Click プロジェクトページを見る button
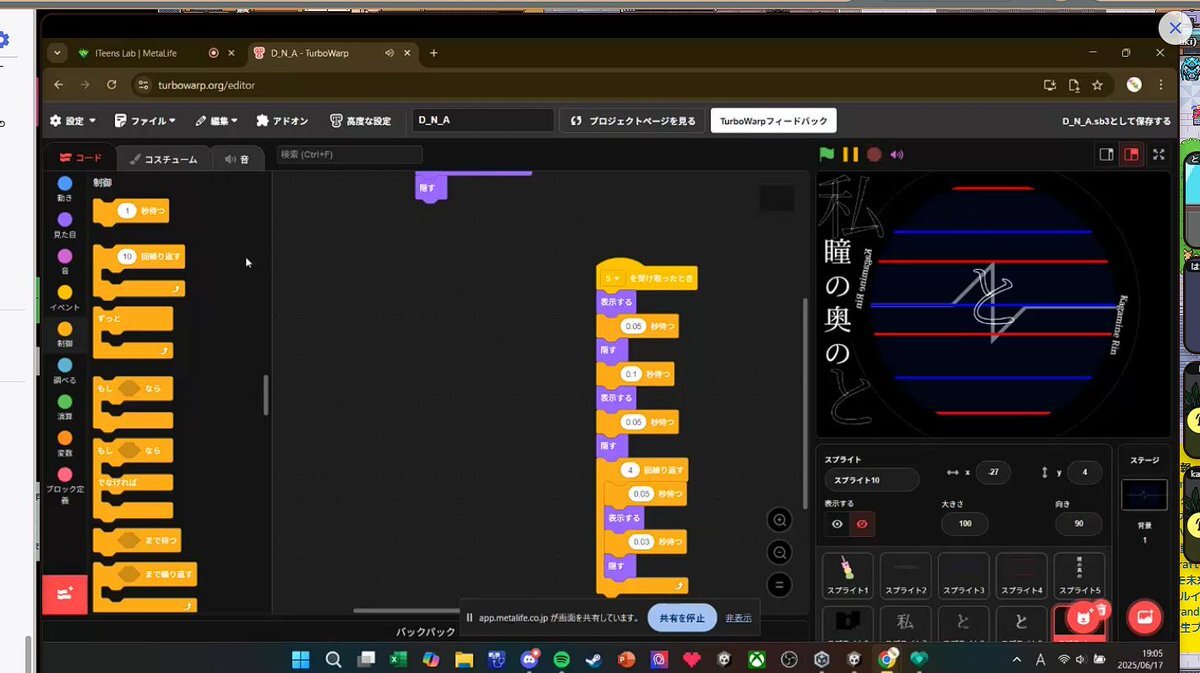The width and height of the screenshot is (1200, 673). (633, 121)
